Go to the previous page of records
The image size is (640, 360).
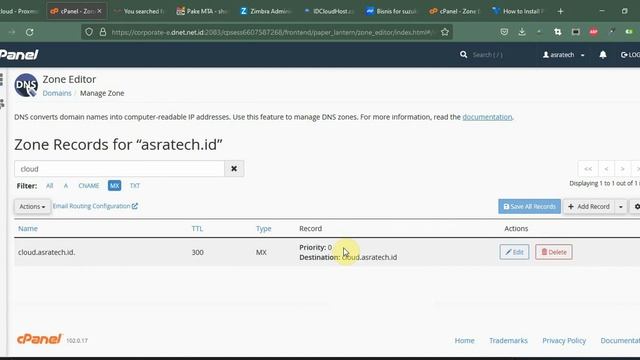coord(606,169)
